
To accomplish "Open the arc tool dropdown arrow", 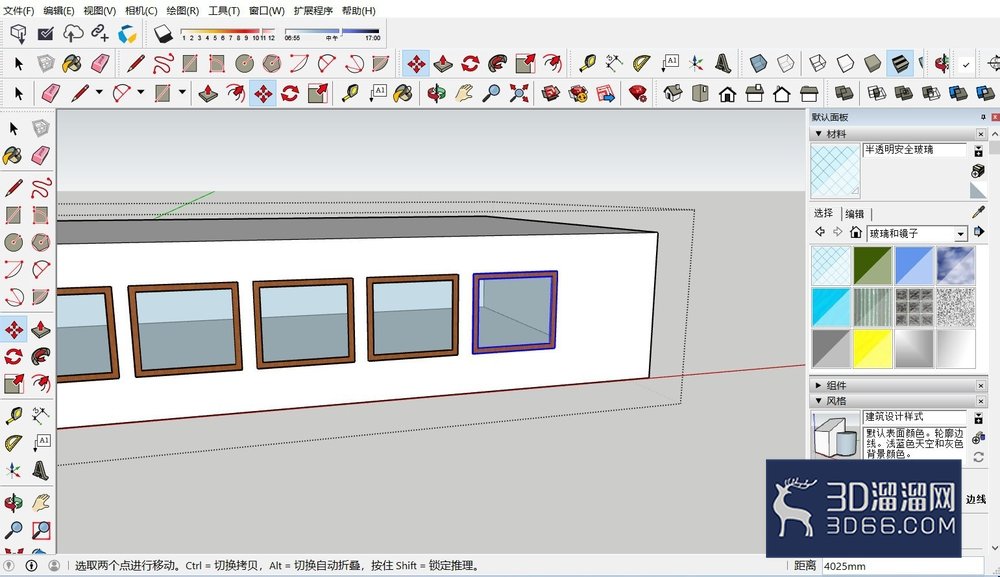I will point(140,92).
